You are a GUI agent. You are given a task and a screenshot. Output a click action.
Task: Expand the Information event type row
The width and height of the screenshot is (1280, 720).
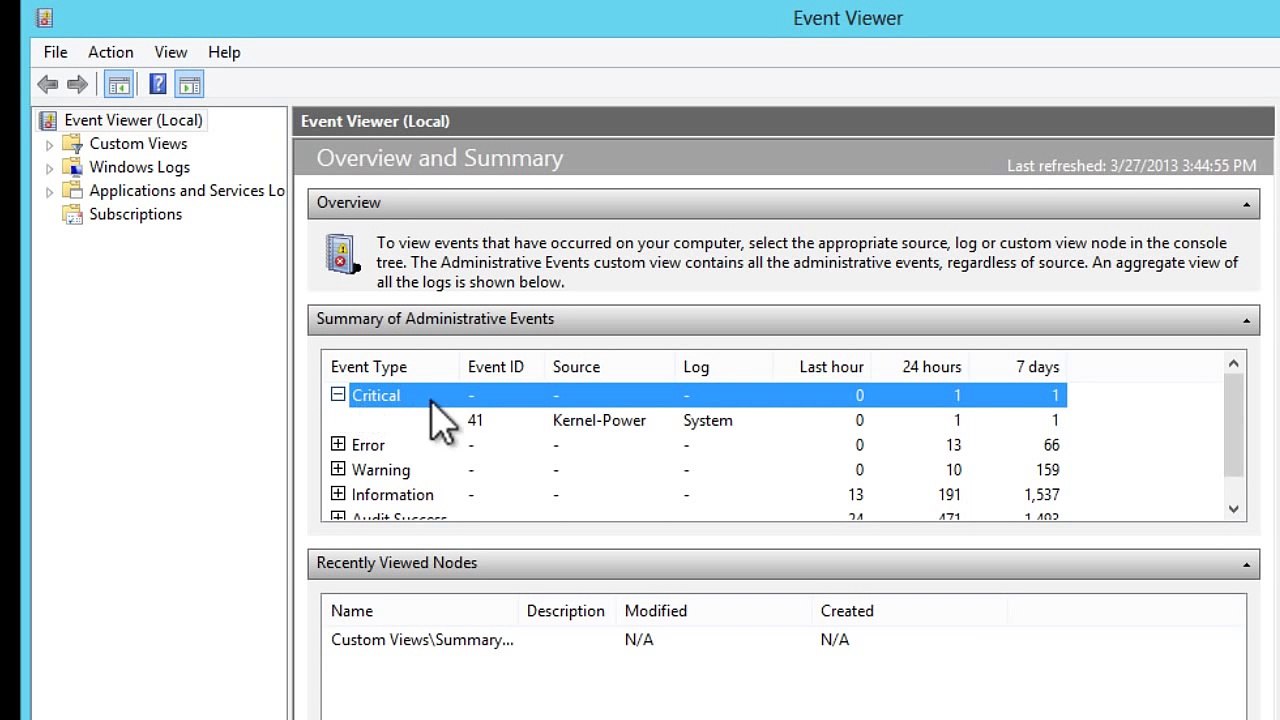tap(338, 493)
